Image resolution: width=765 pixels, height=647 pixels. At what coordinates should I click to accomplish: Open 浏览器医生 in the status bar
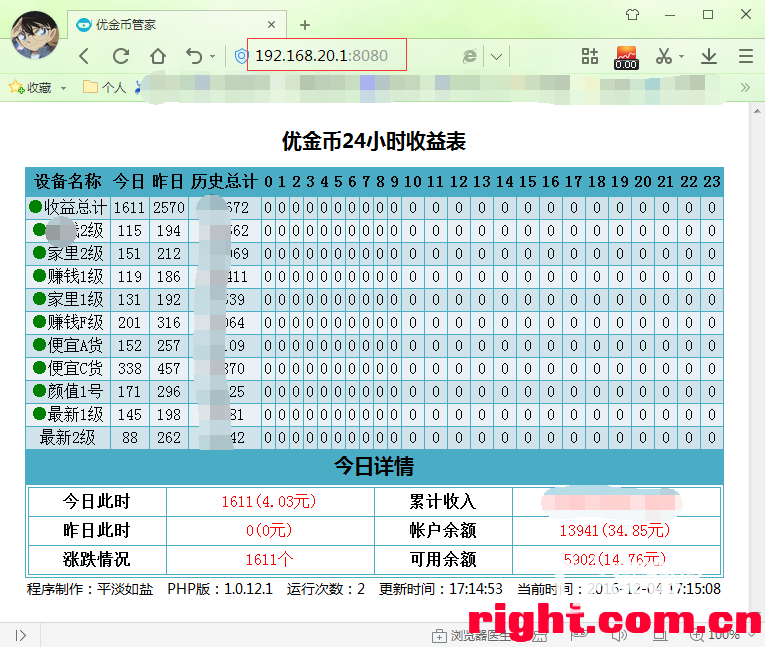(471, 636)
